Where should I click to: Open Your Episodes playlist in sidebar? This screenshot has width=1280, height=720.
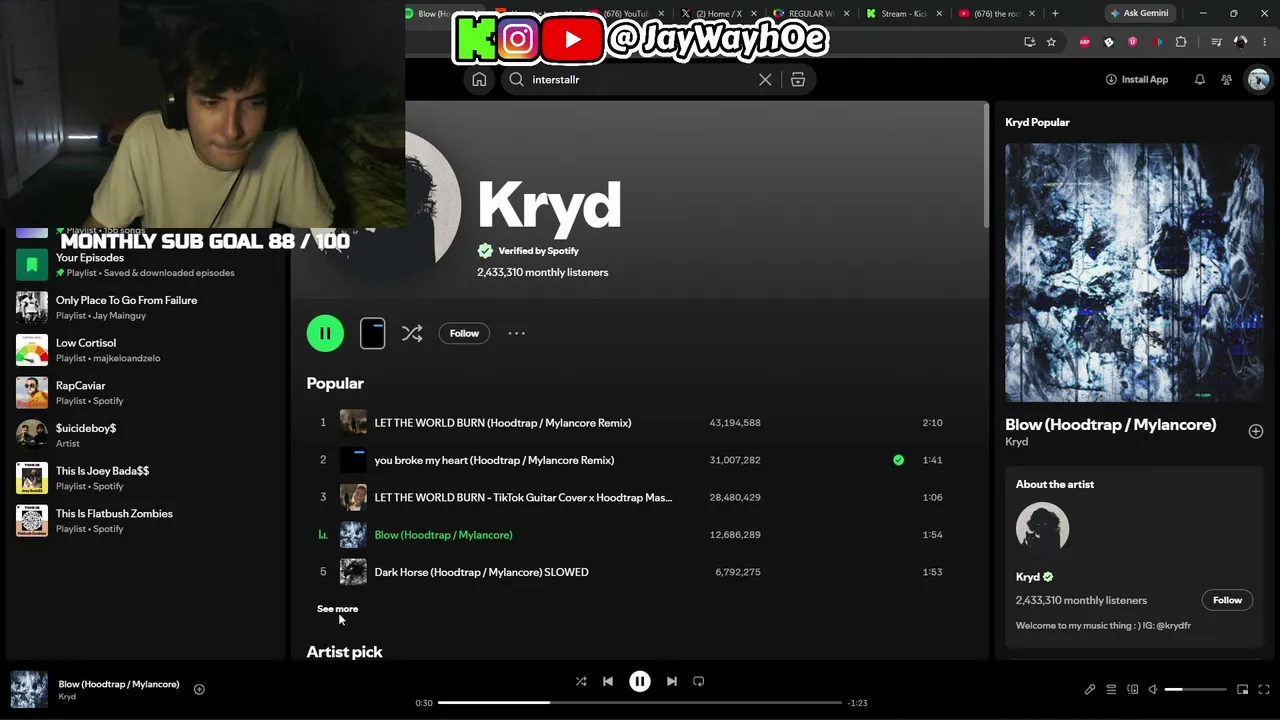point(145,265)
